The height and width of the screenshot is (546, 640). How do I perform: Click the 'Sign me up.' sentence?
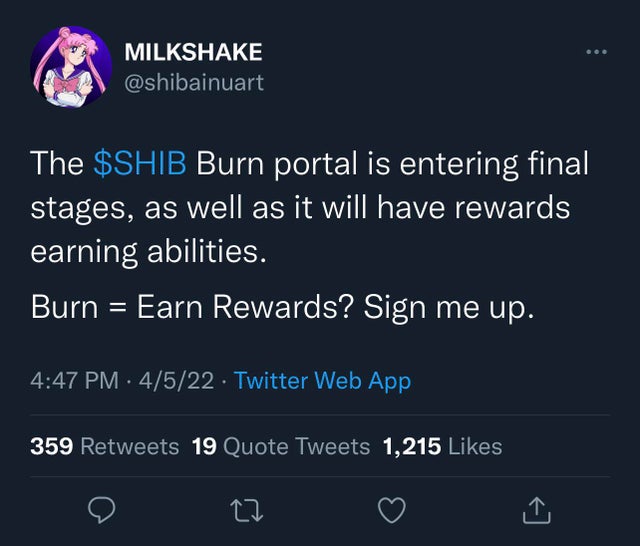[449, 307]
